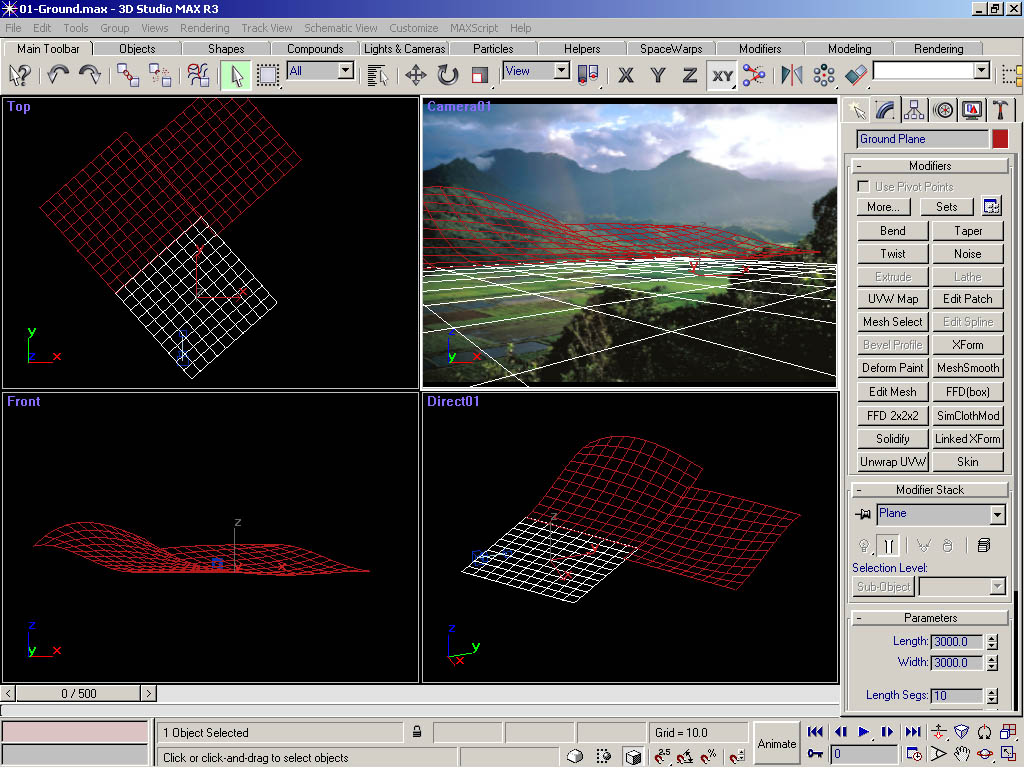Turn on the Animate button
The image size is (1024, 768).
tap(776, 744)
